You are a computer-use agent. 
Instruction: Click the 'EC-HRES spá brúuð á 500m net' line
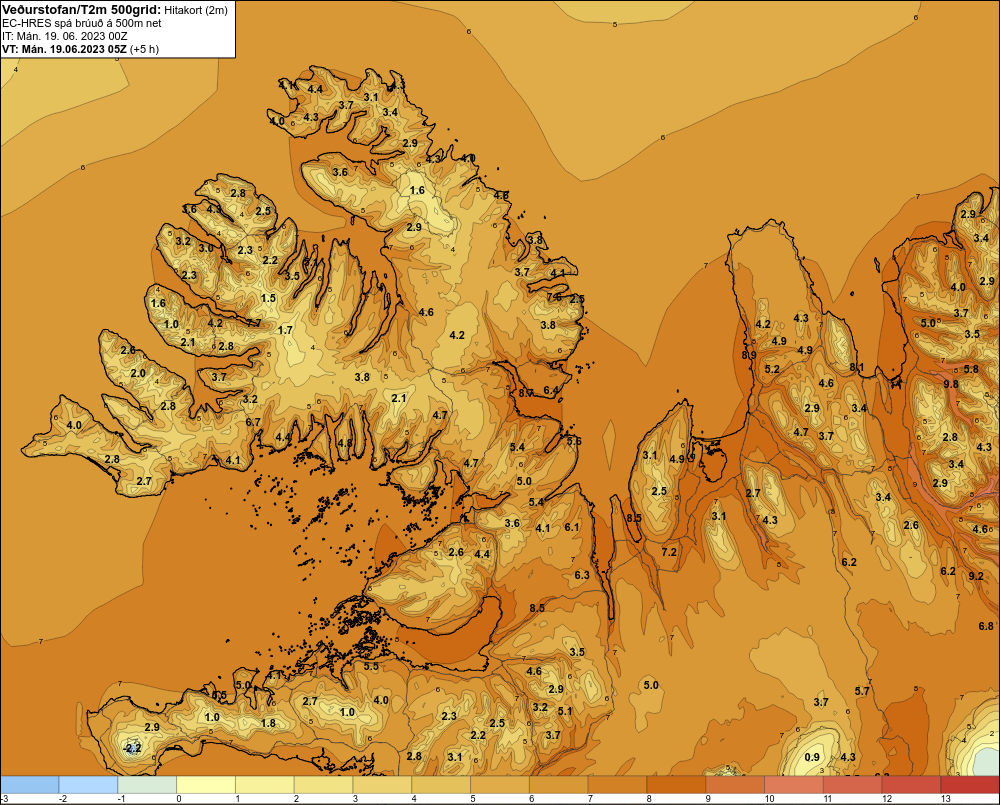82,23
